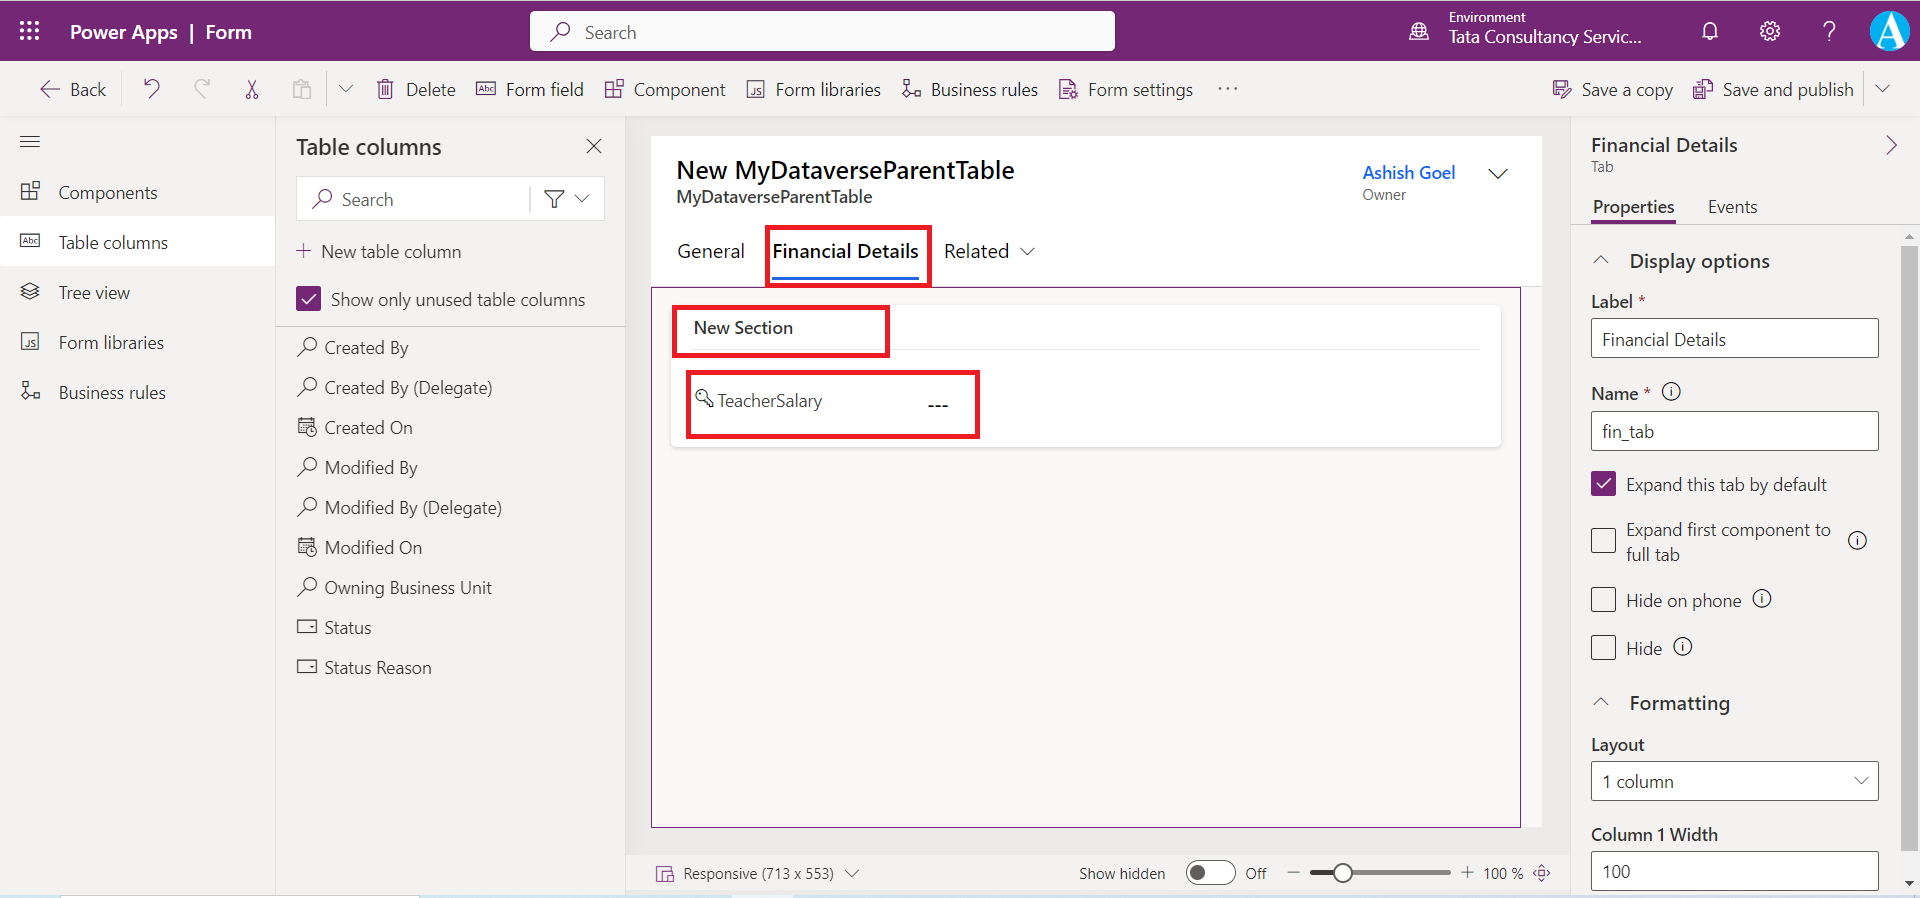Click the Undo arrow icon
Viewport: 1920px width, 898px height.
click(x=151, y=89)
